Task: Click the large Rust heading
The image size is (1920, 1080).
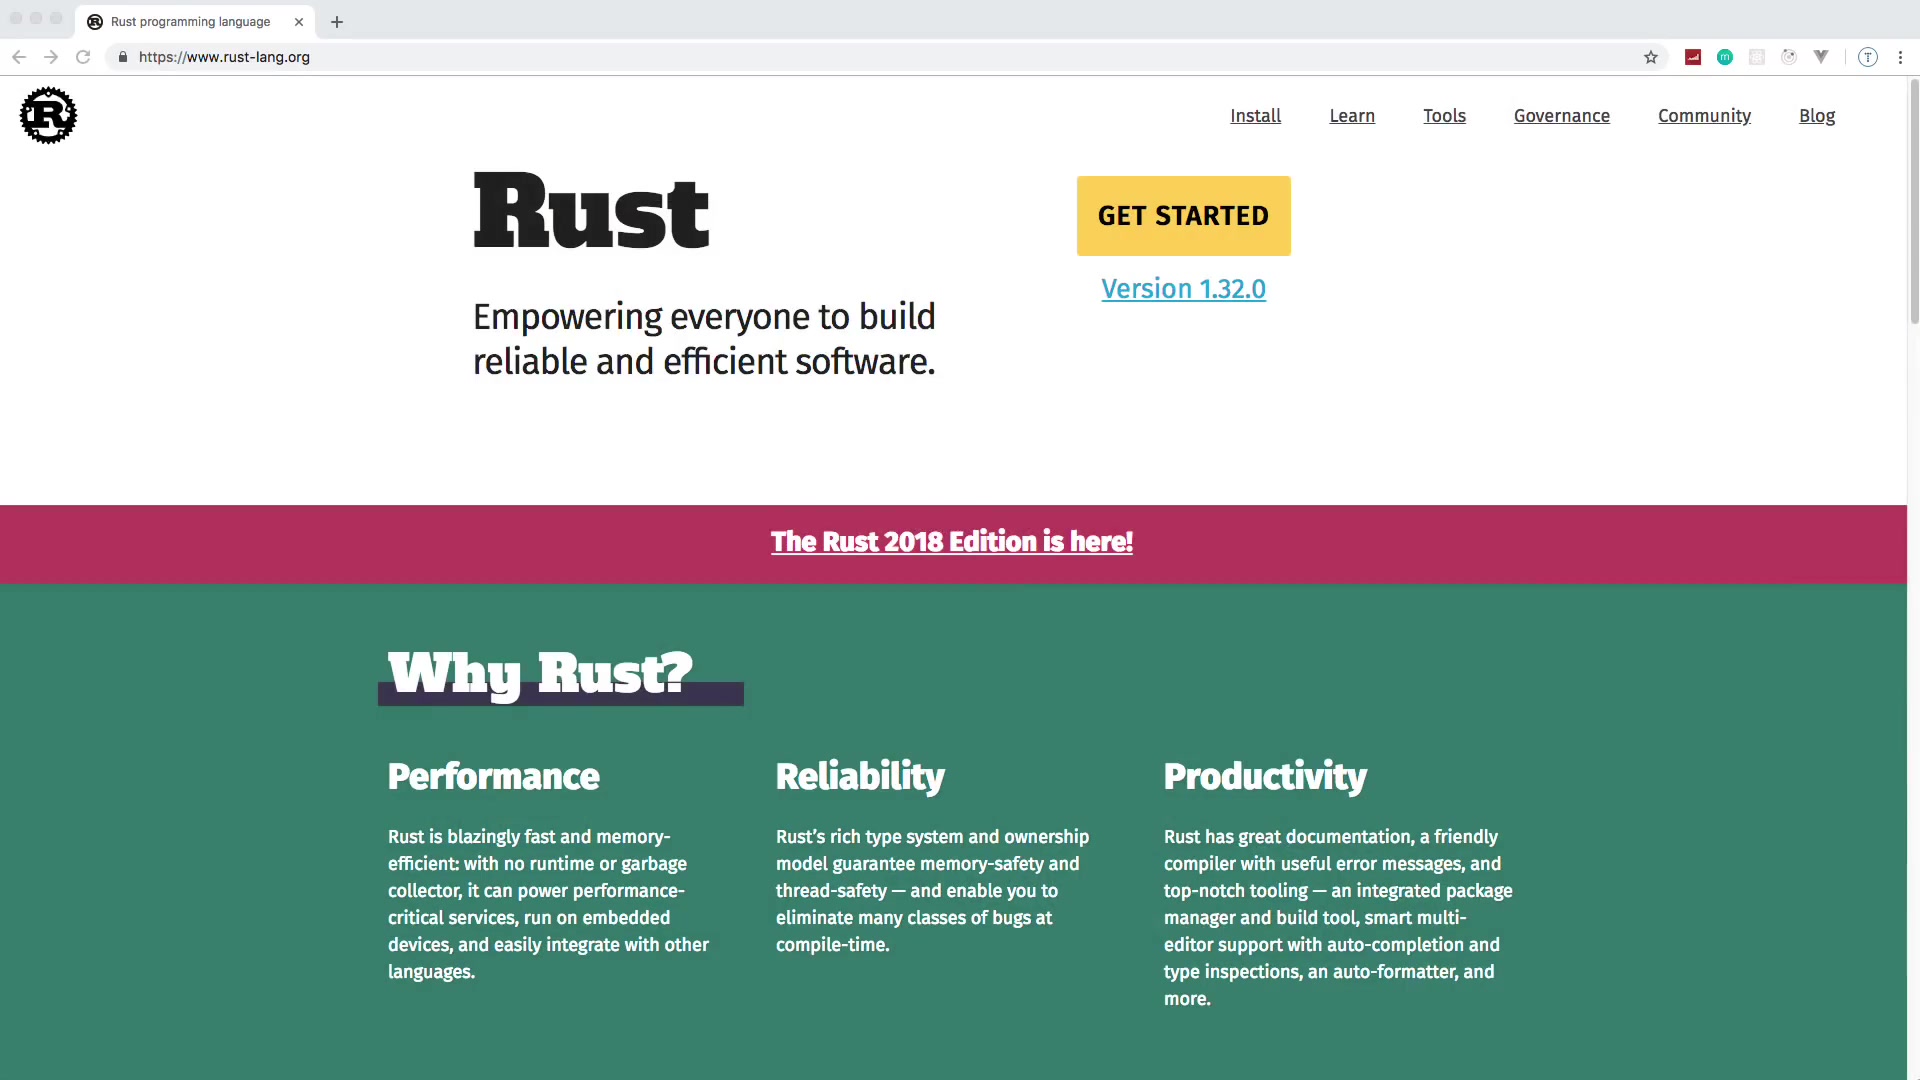Action: tap(591, 212)
